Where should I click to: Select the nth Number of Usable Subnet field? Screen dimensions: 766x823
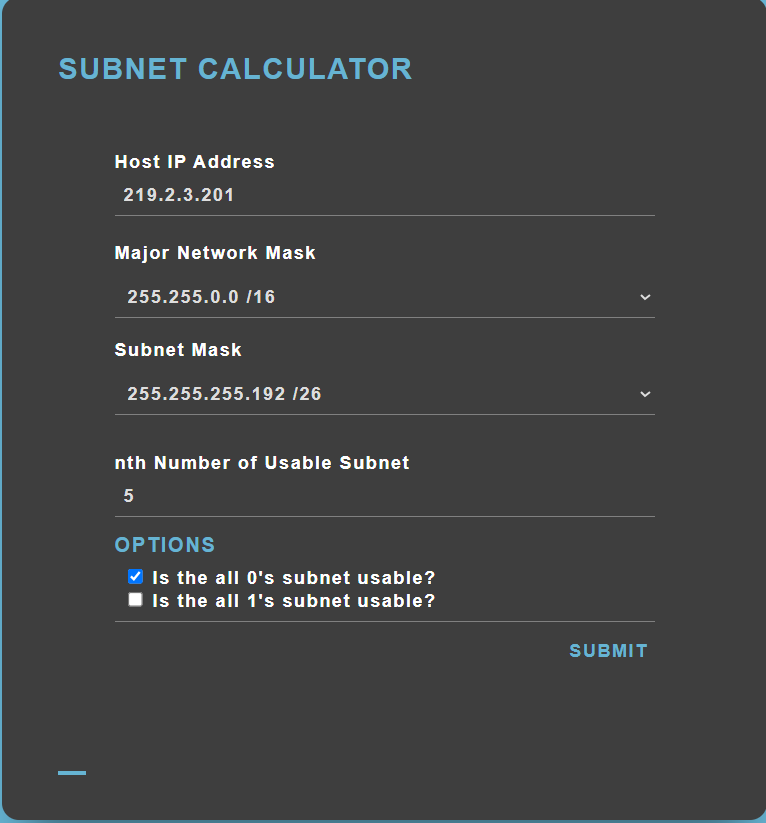(x=385, y=495)
